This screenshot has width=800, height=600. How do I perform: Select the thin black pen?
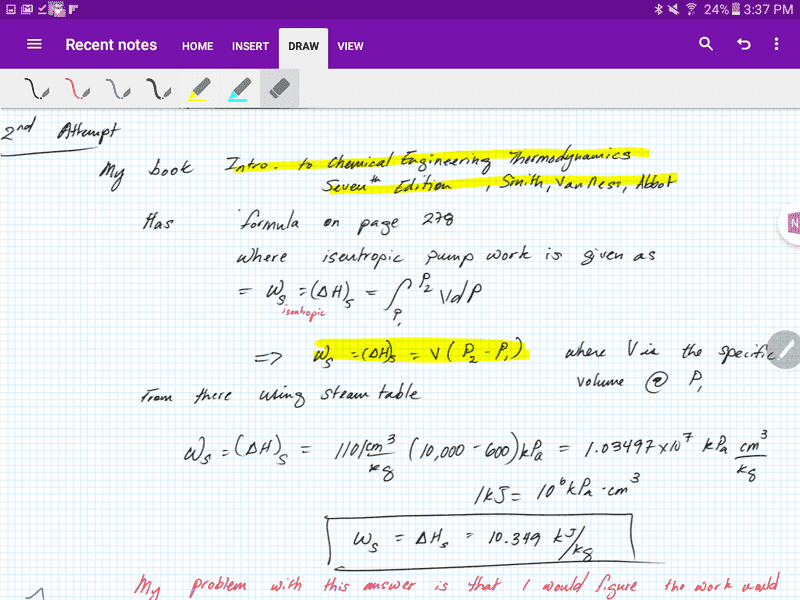(37, 89)
